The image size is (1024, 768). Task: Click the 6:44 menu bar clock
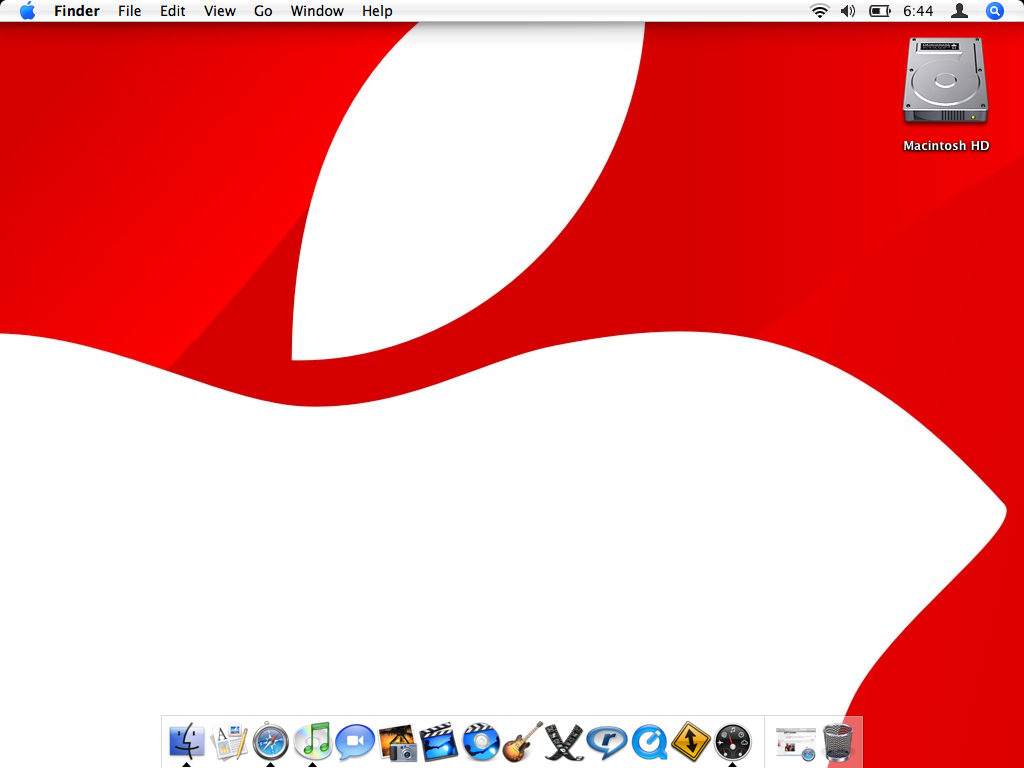(918, 11)
